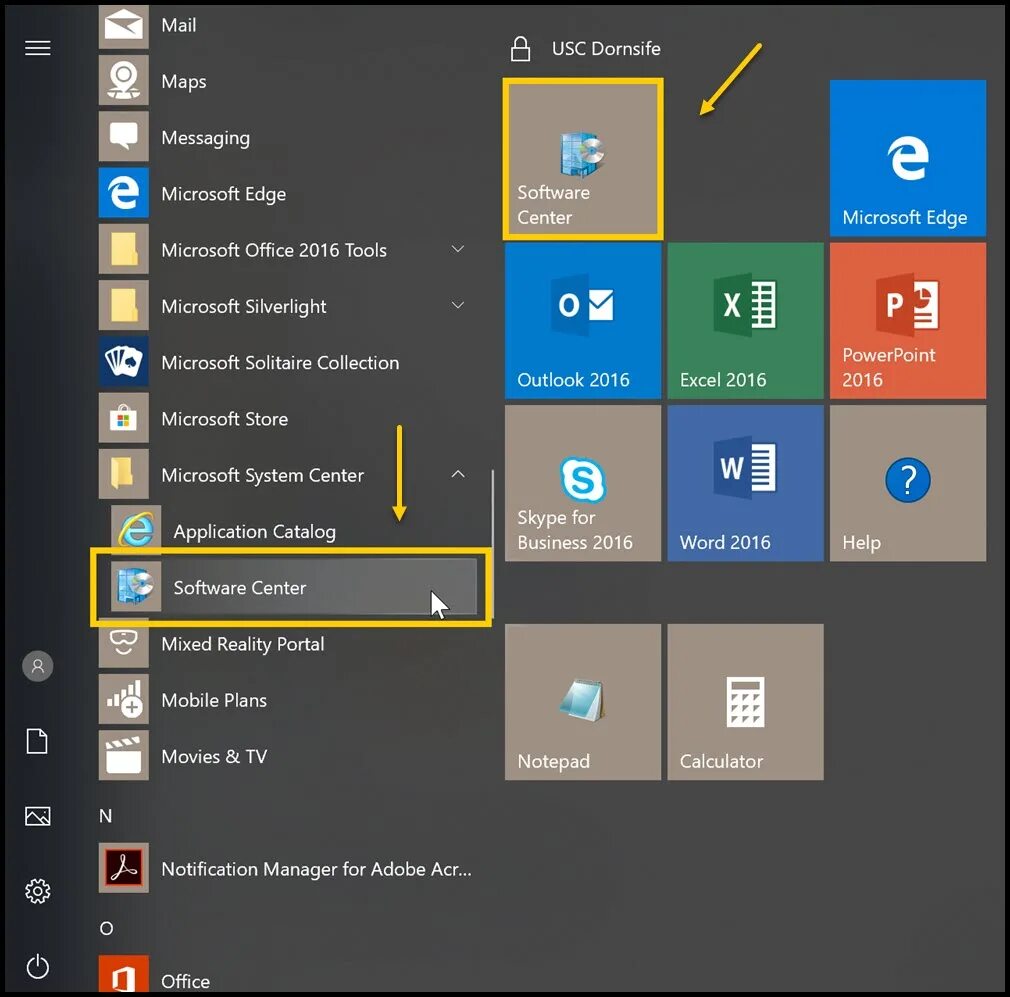Click the Microsoft Solitaire Collection text label
Screen dimensions: 1010x997
[x=280, y=363]
